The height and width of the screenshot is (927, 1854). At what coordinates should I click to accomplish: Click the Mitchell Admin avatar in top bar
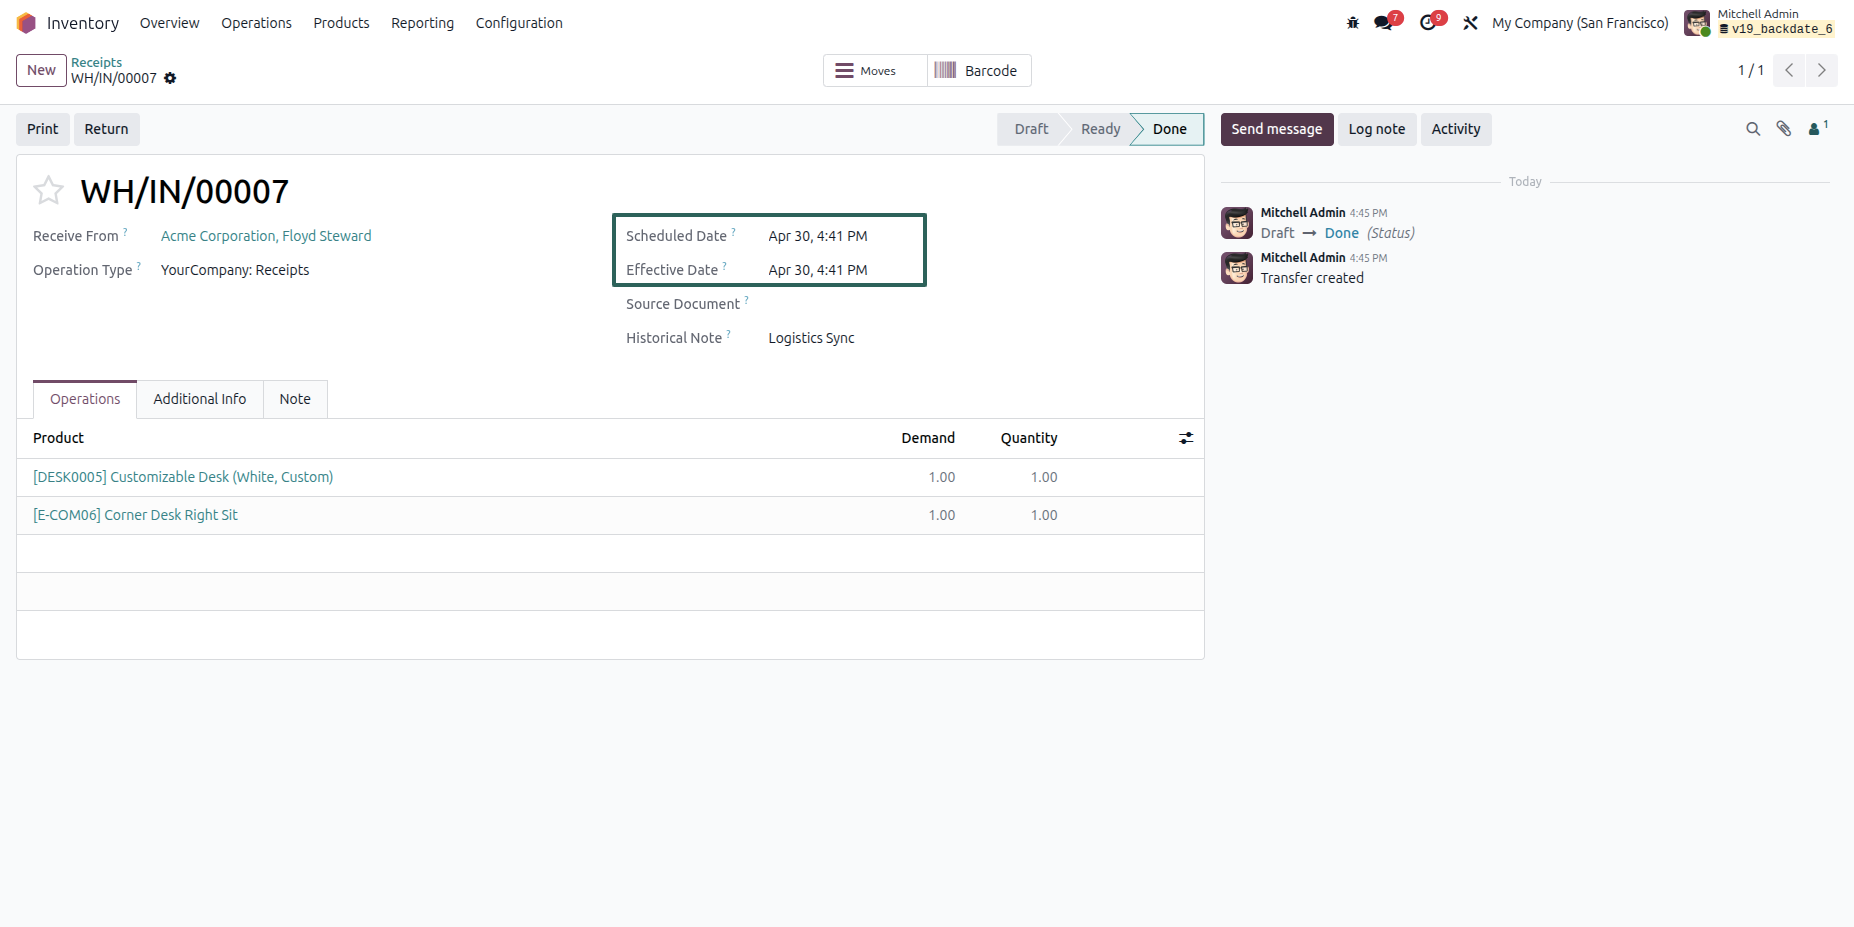[x=1696, y=23]
